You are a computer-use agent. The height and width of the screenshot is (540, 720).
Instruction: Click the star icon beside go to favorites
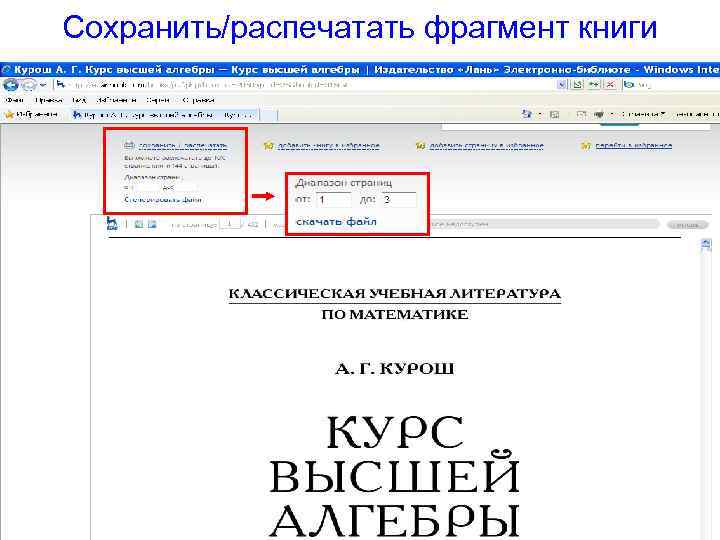point(585,146)
